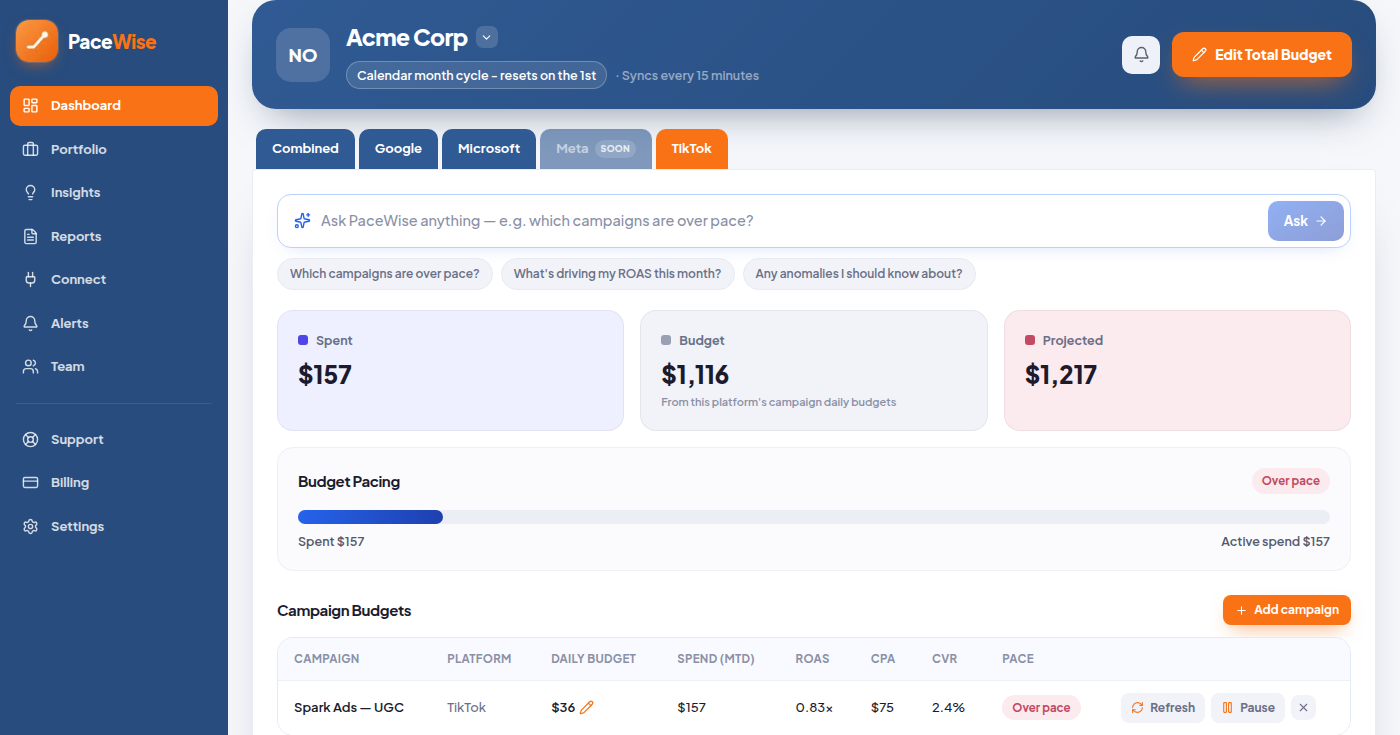Click the Settings gear icon
1400x735 pixels.
coord(31,527)
